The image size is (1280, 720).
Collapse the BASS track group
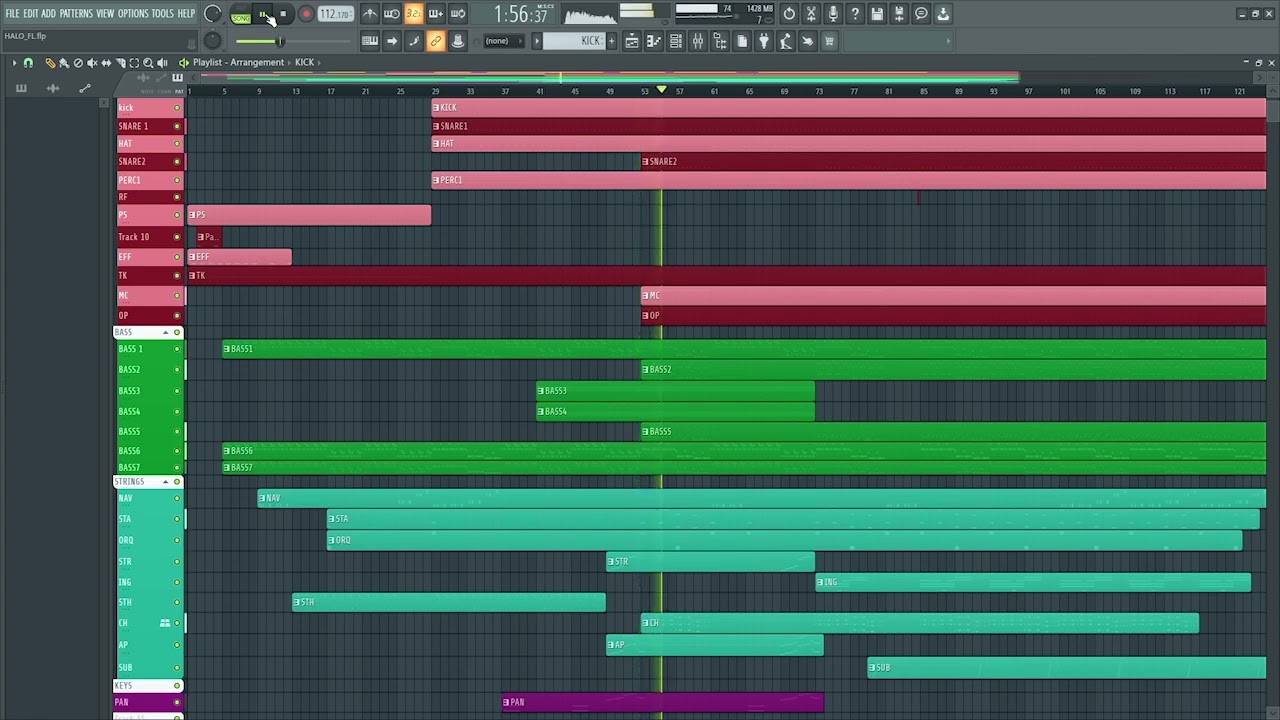pyautogui.click(x=166, y=332)
